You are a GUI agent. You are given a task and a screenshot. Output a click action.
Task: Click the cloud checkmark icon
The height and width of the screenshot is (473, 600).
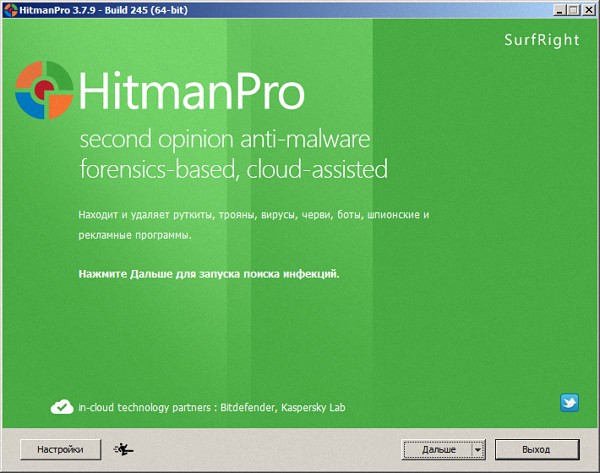[62, 407]
